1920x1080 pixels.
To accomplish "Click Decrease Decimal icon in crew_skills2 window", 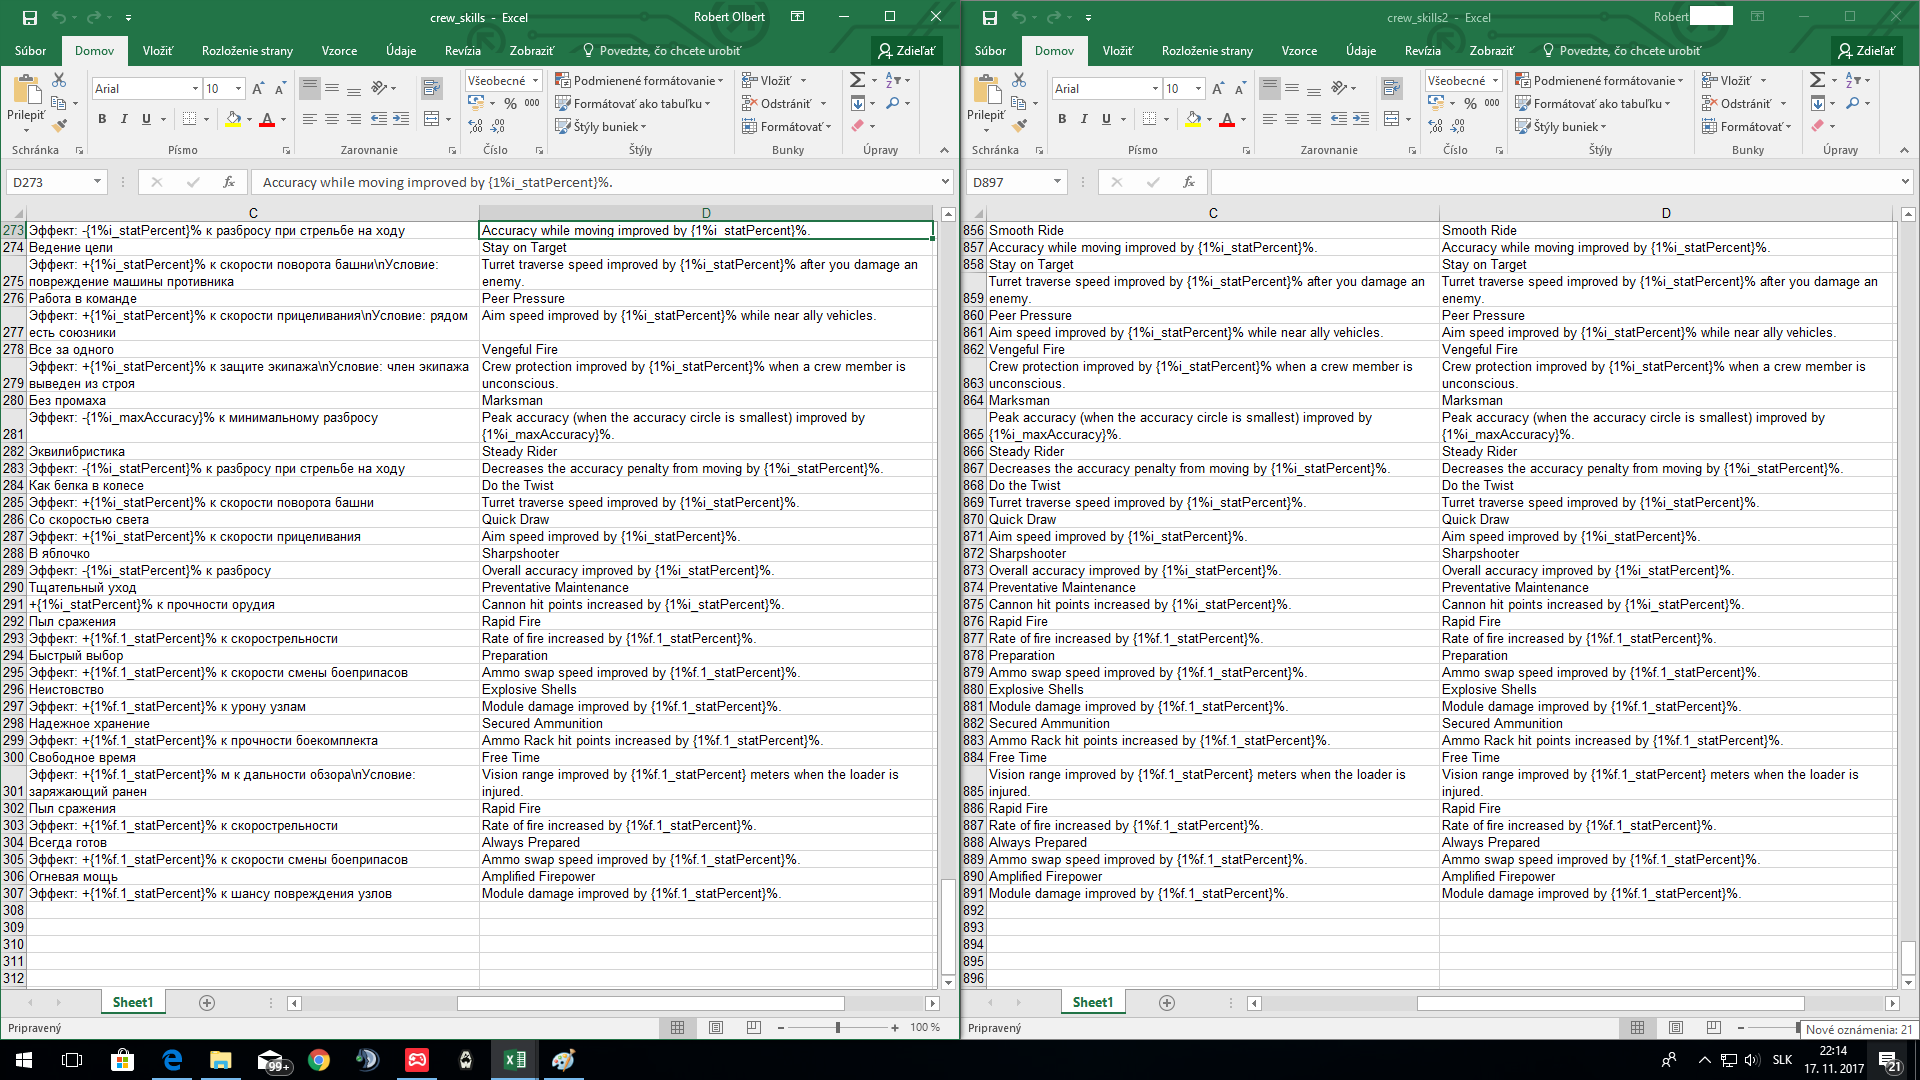I will click(1458, 126).
